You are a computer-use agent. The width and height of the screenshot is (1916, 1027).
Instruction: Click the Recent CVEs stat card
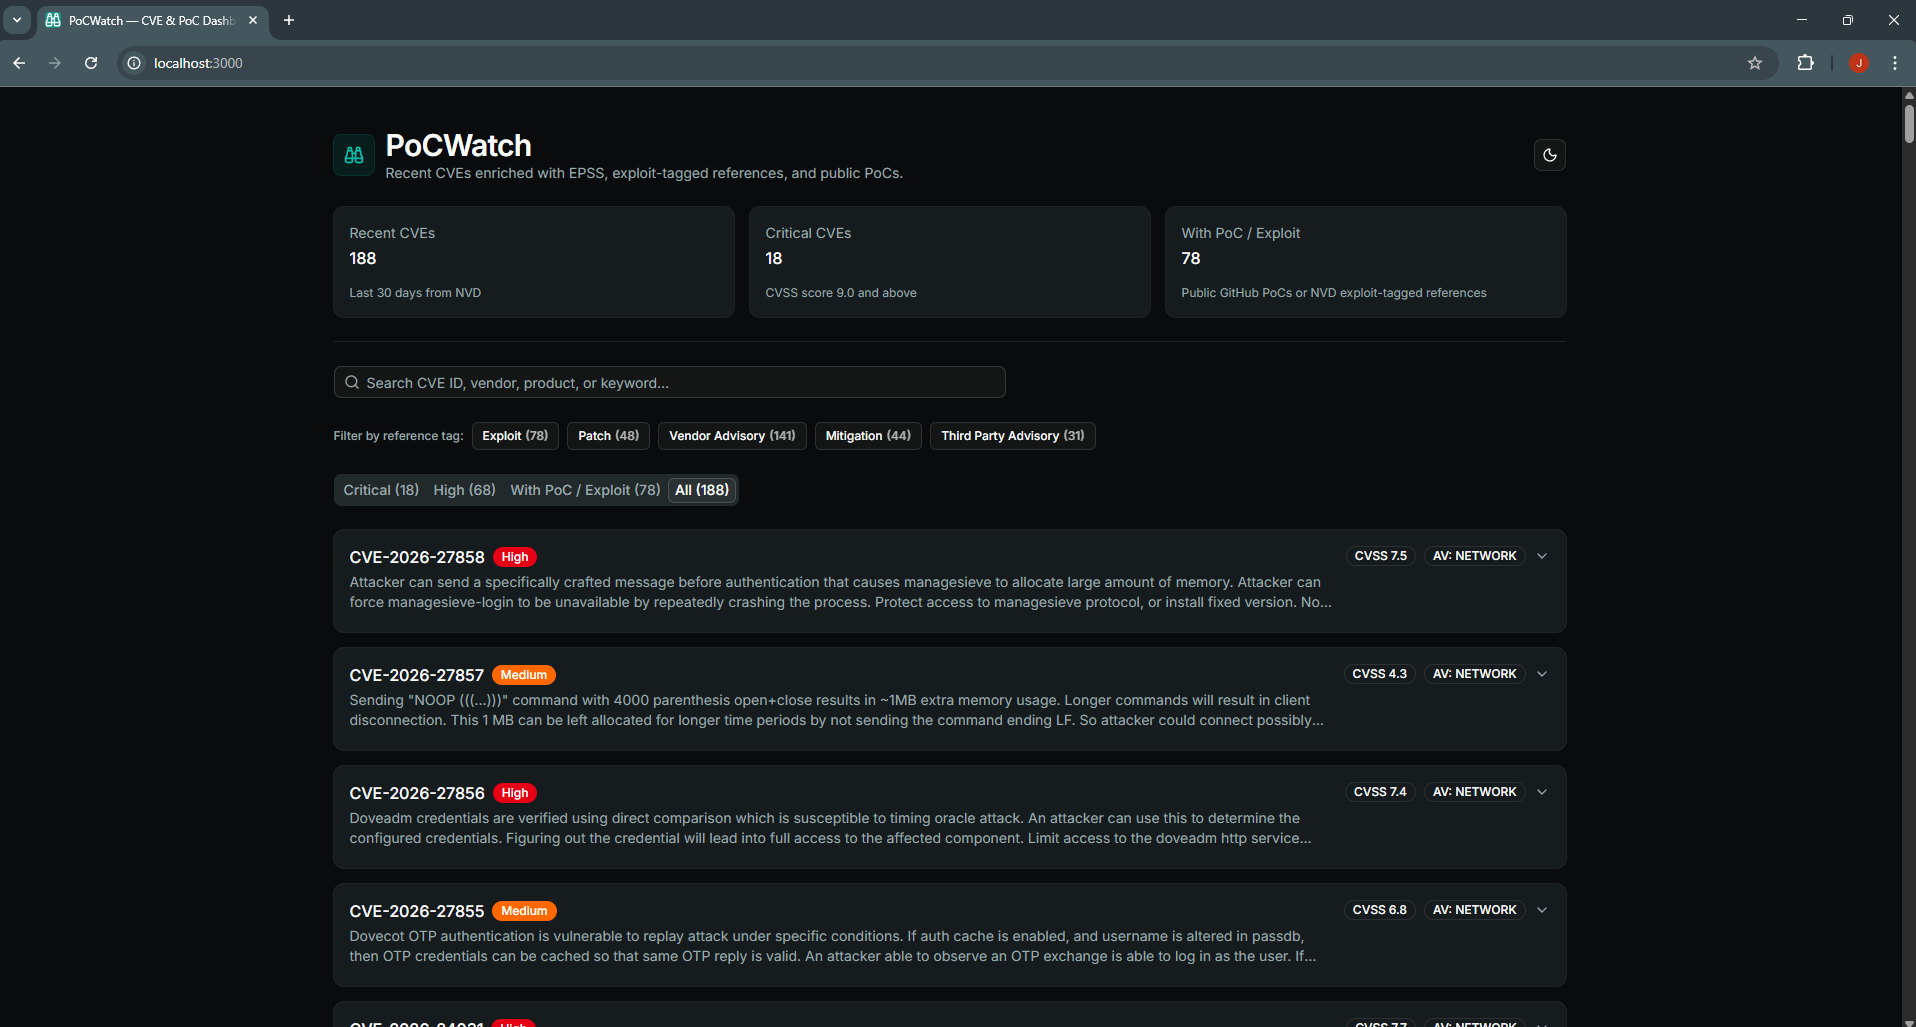[x=534, y=262]
